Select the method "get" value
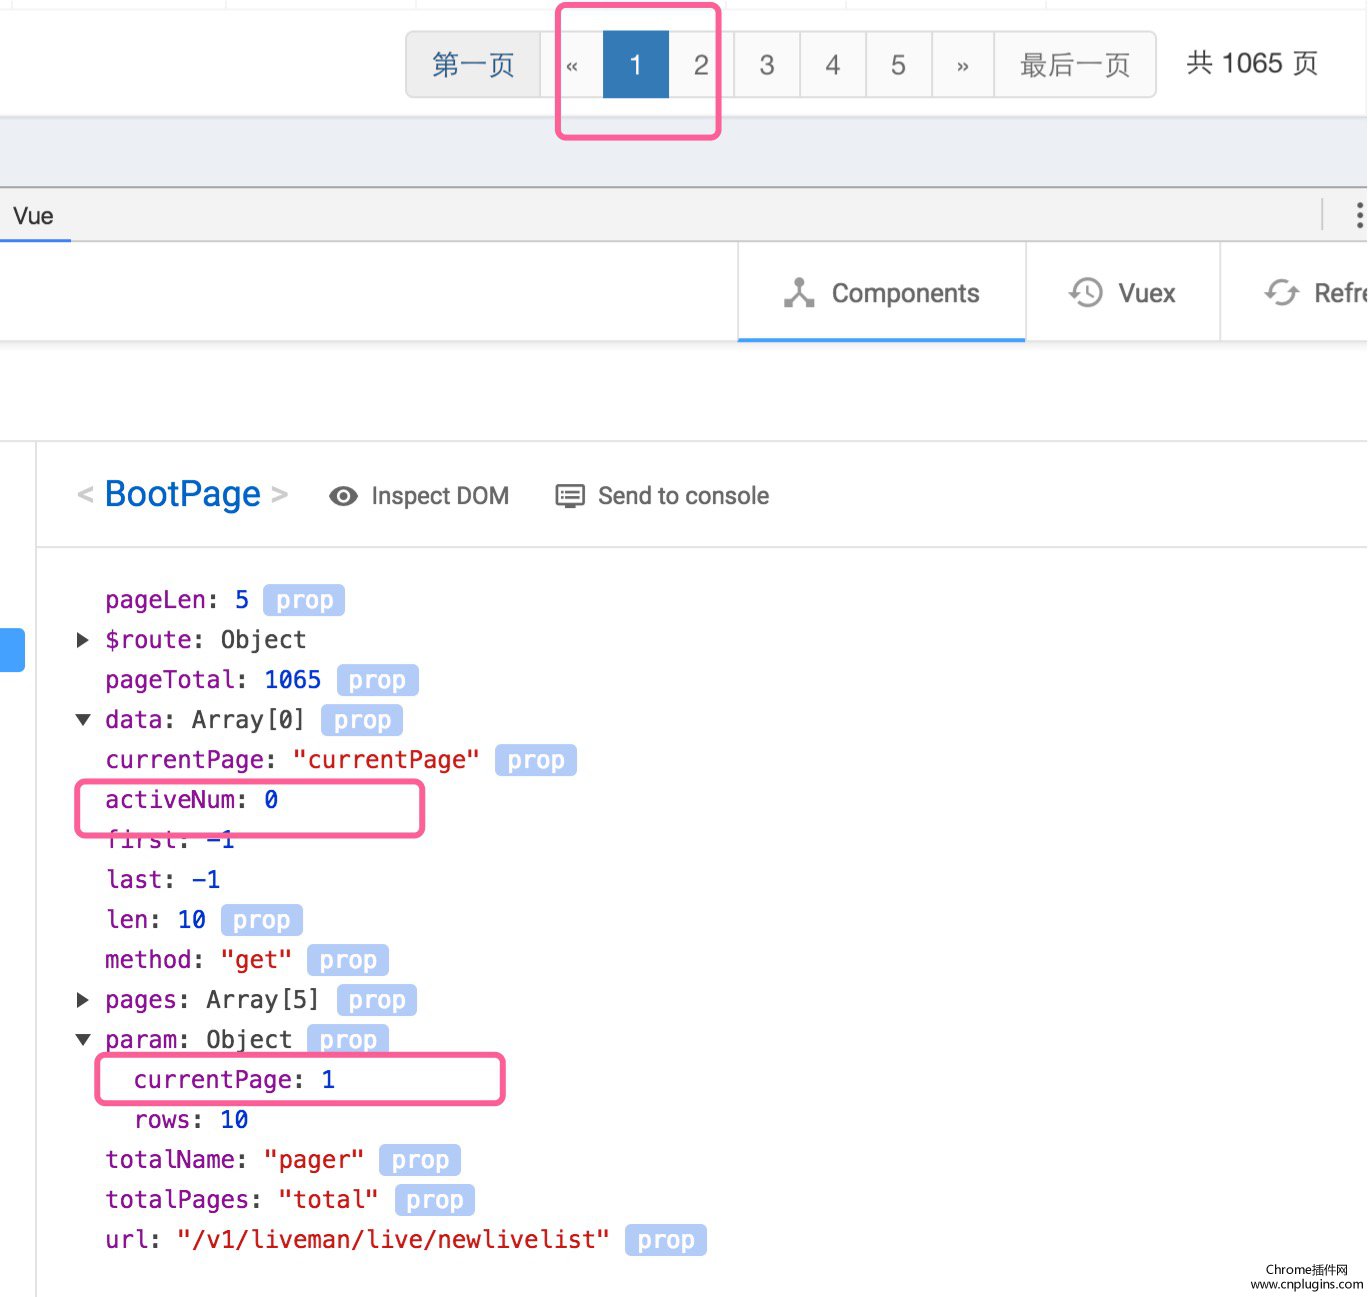This screenshot has width=1368, height=1297. (x=256, y=960)
